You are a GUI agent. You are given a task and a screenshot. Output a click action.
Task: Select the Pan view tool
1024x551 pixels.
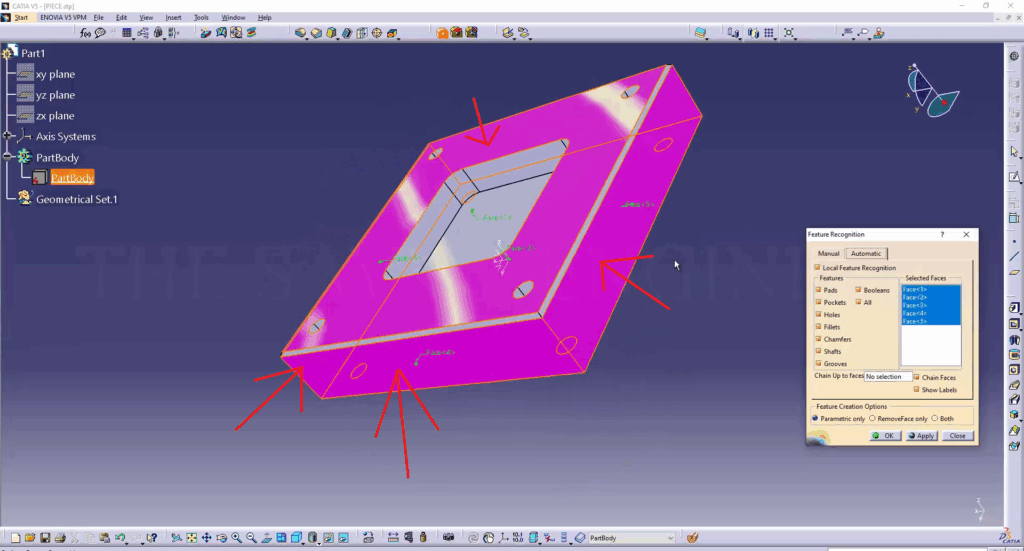coord(206,538)
